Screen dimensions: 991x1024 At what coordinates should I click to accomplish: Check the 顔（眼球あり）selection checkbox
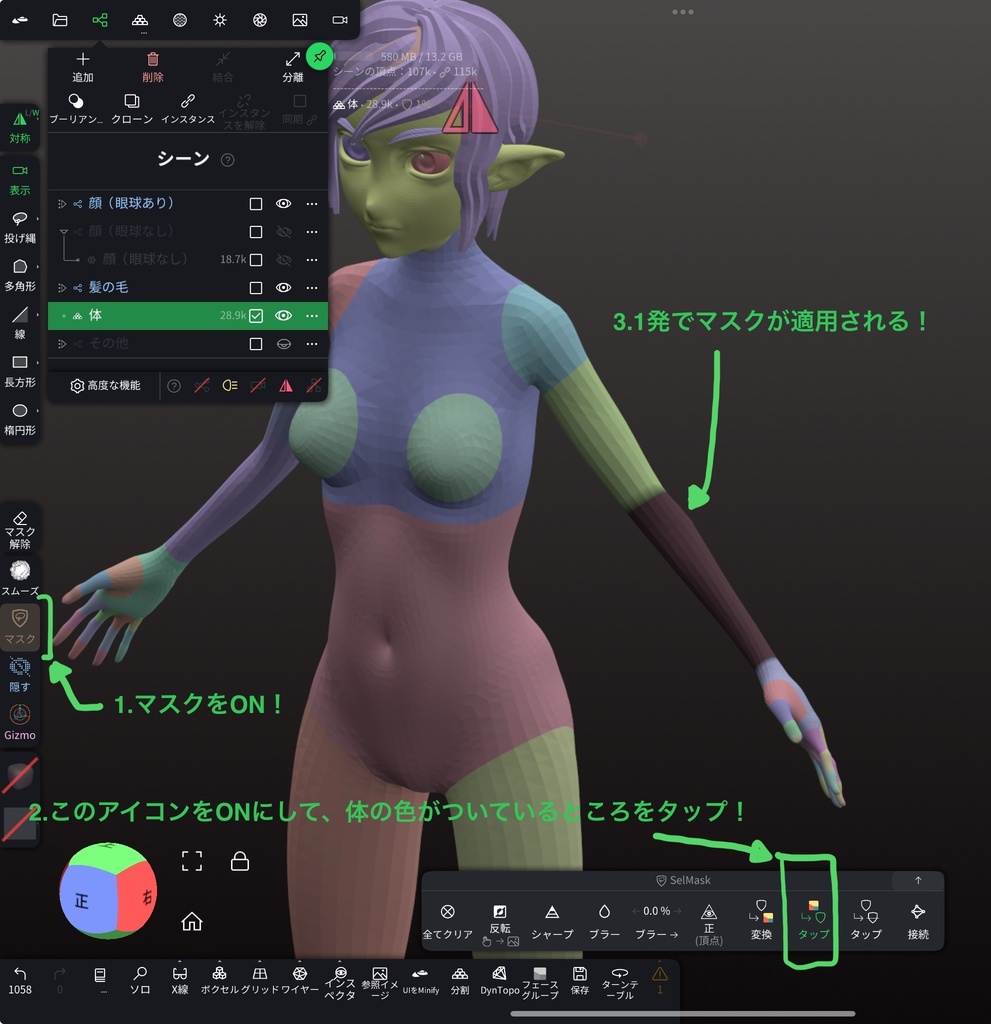pyautogui.click(x=256, y=203)
